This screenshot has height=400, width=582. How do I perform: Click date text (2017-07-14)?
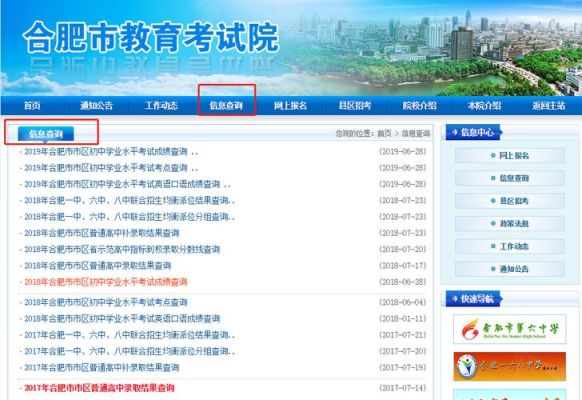pos(402,388)
